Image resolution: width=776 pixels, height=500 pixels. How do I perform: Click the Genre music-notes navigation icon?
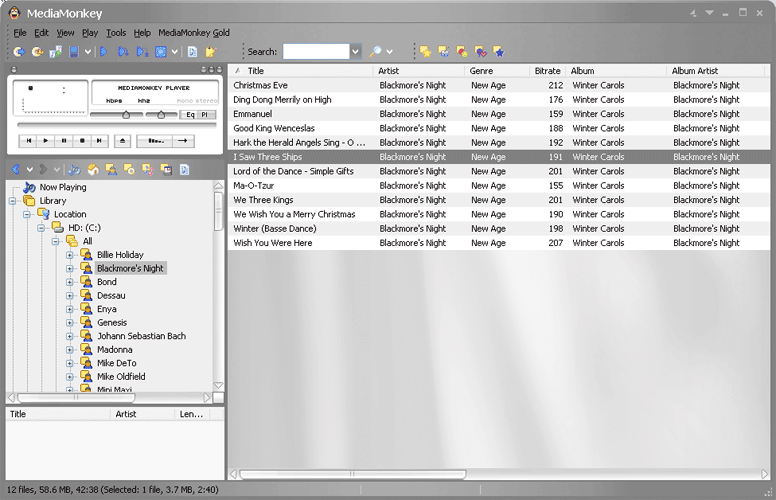coord(147,170)
